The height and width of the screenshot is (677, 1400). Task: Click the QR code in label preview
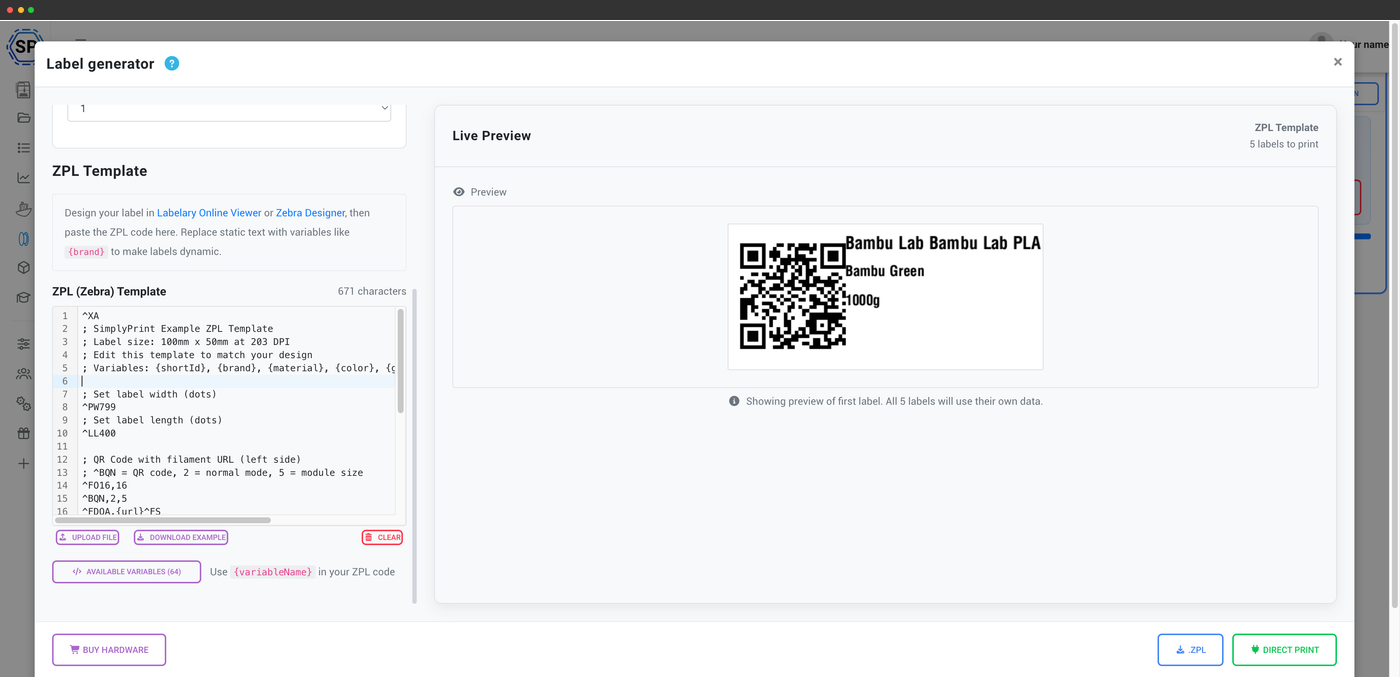click(x=793, y=296)
